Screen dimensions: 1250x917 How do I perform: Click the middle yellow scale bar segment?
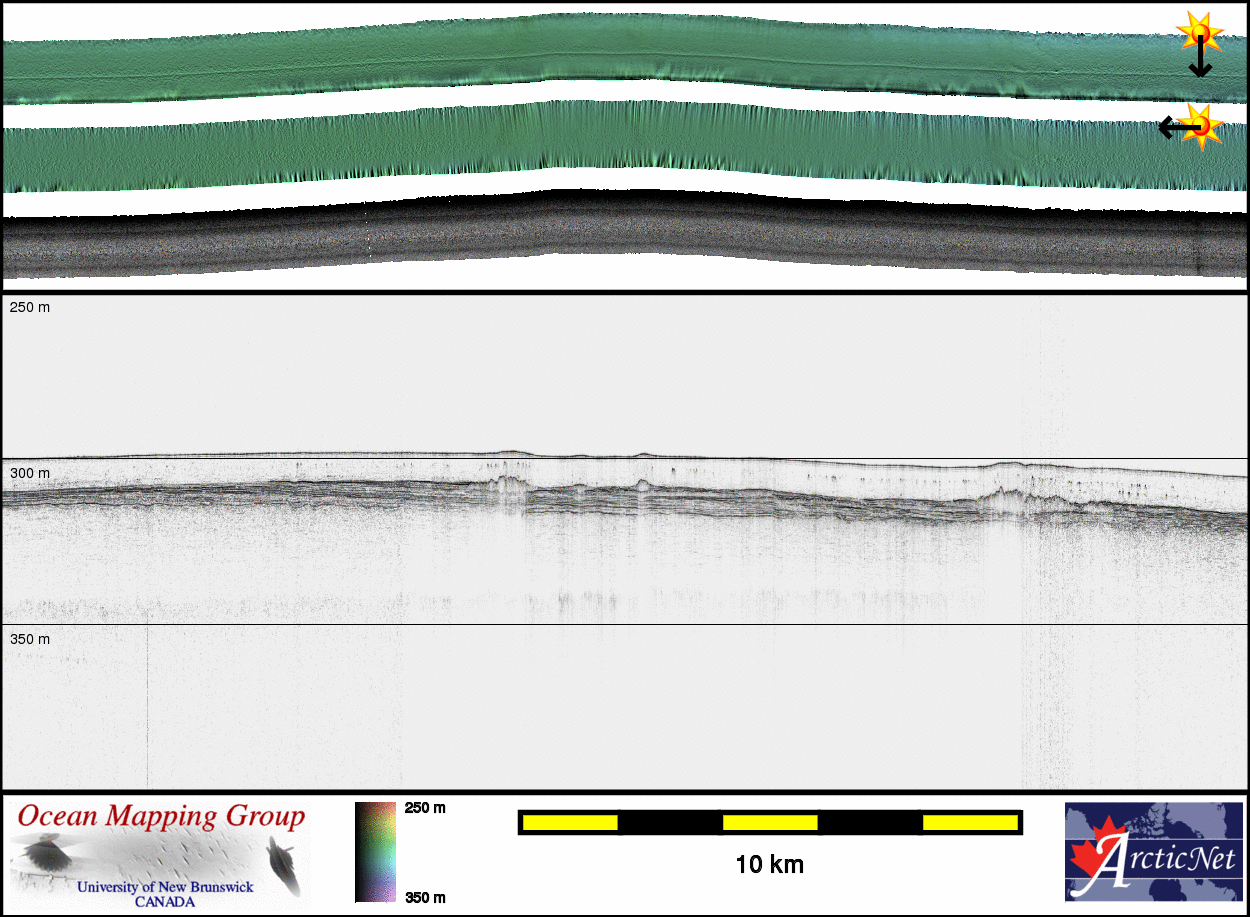point(770,822)
